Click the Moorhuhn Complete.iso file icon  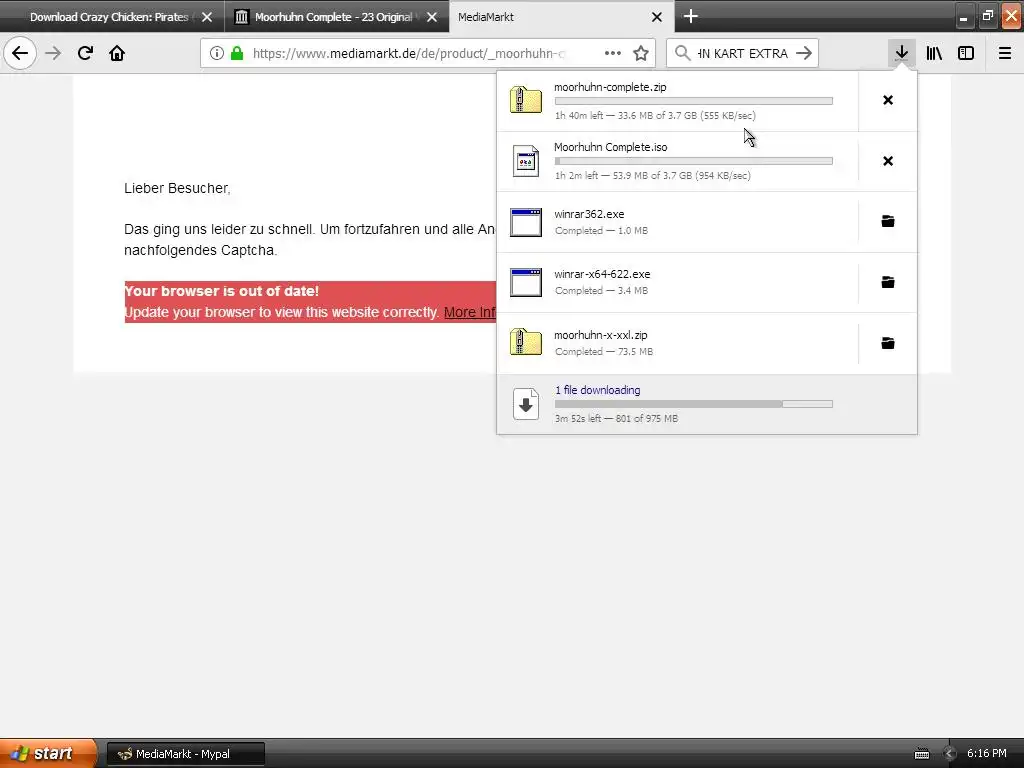click(x=526, y=161)
